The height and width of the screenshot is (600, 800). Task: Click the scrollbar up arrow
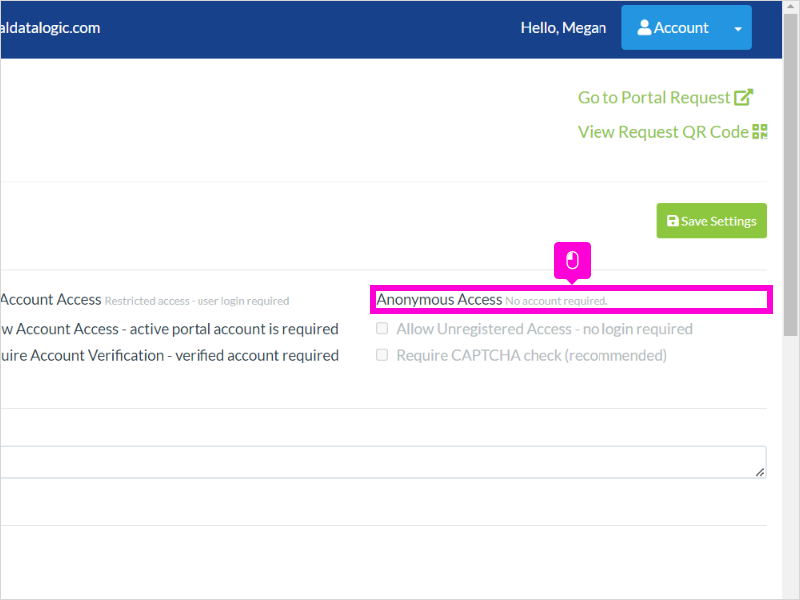[790, 6]
